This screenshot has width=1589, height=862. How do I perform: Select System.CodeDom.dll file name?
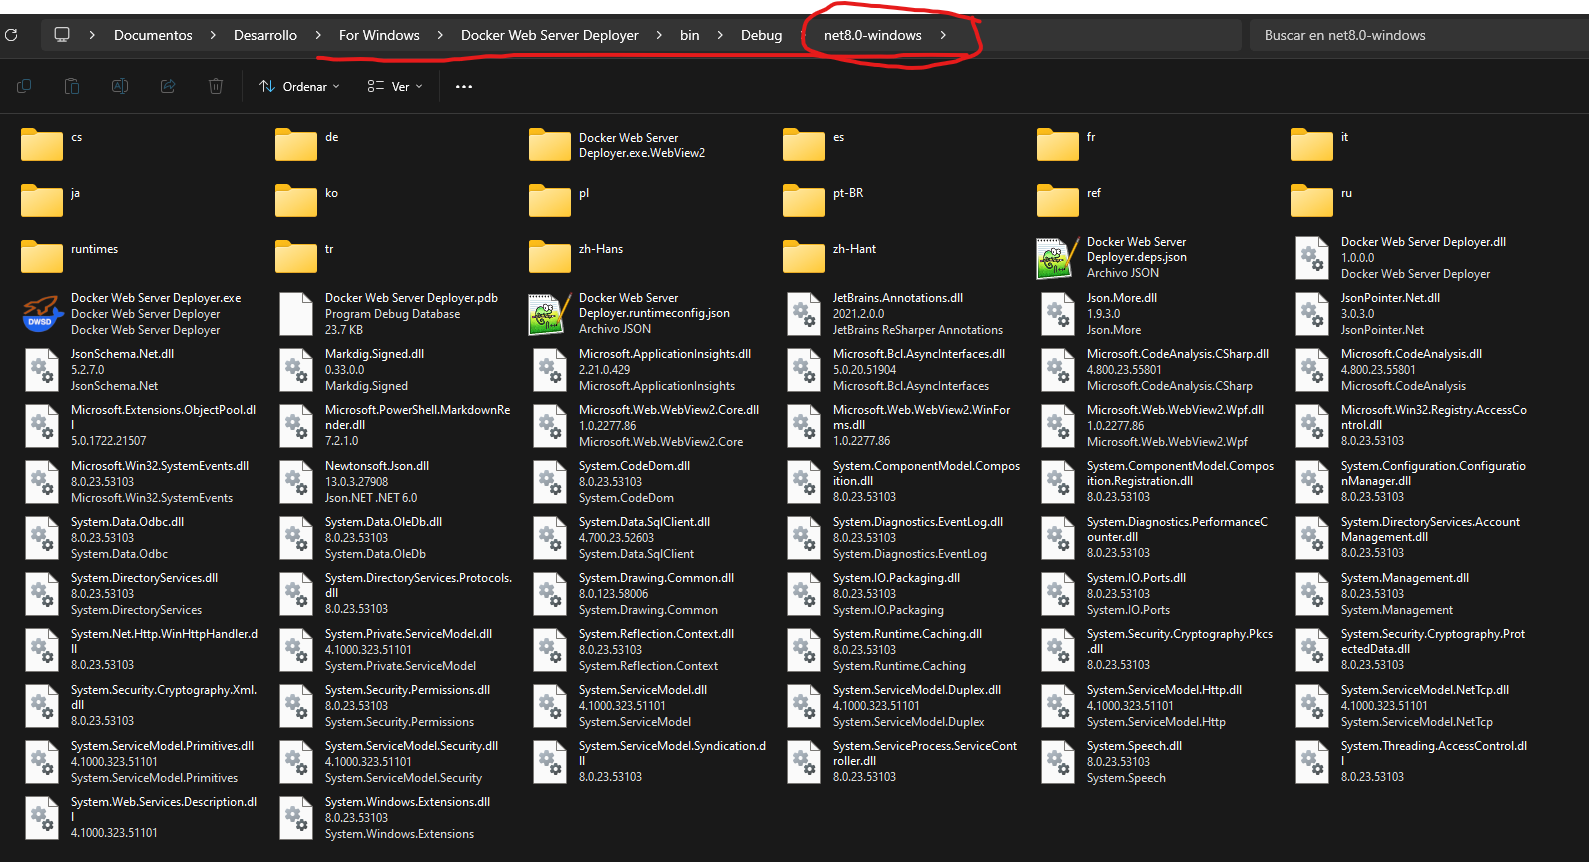[x=634, y=466]
